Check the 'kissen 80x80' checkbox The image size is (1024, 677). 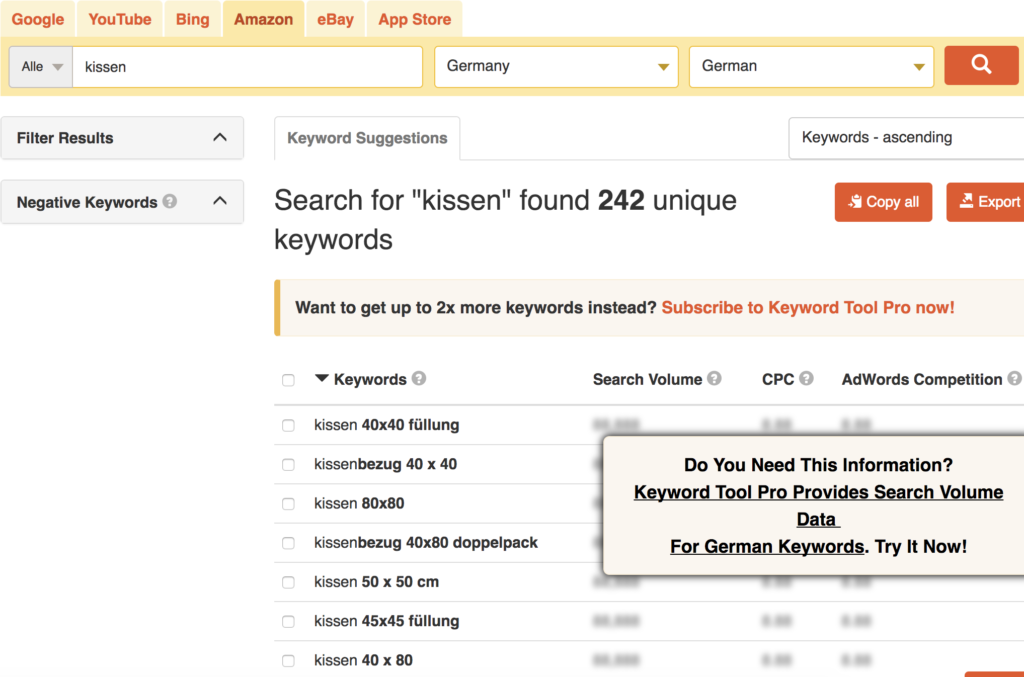click(x=288, y=504)
